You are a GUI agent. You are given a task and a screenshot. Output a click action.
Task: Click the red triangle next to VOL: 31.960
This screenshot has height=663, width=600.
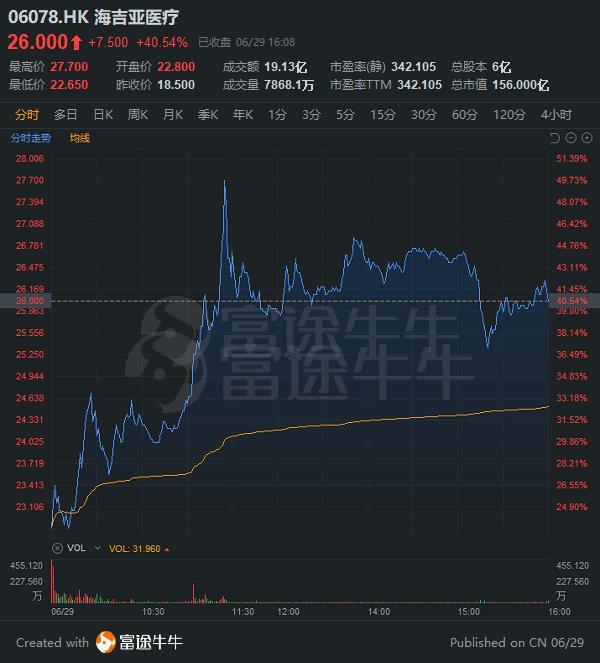pos(167,549)
